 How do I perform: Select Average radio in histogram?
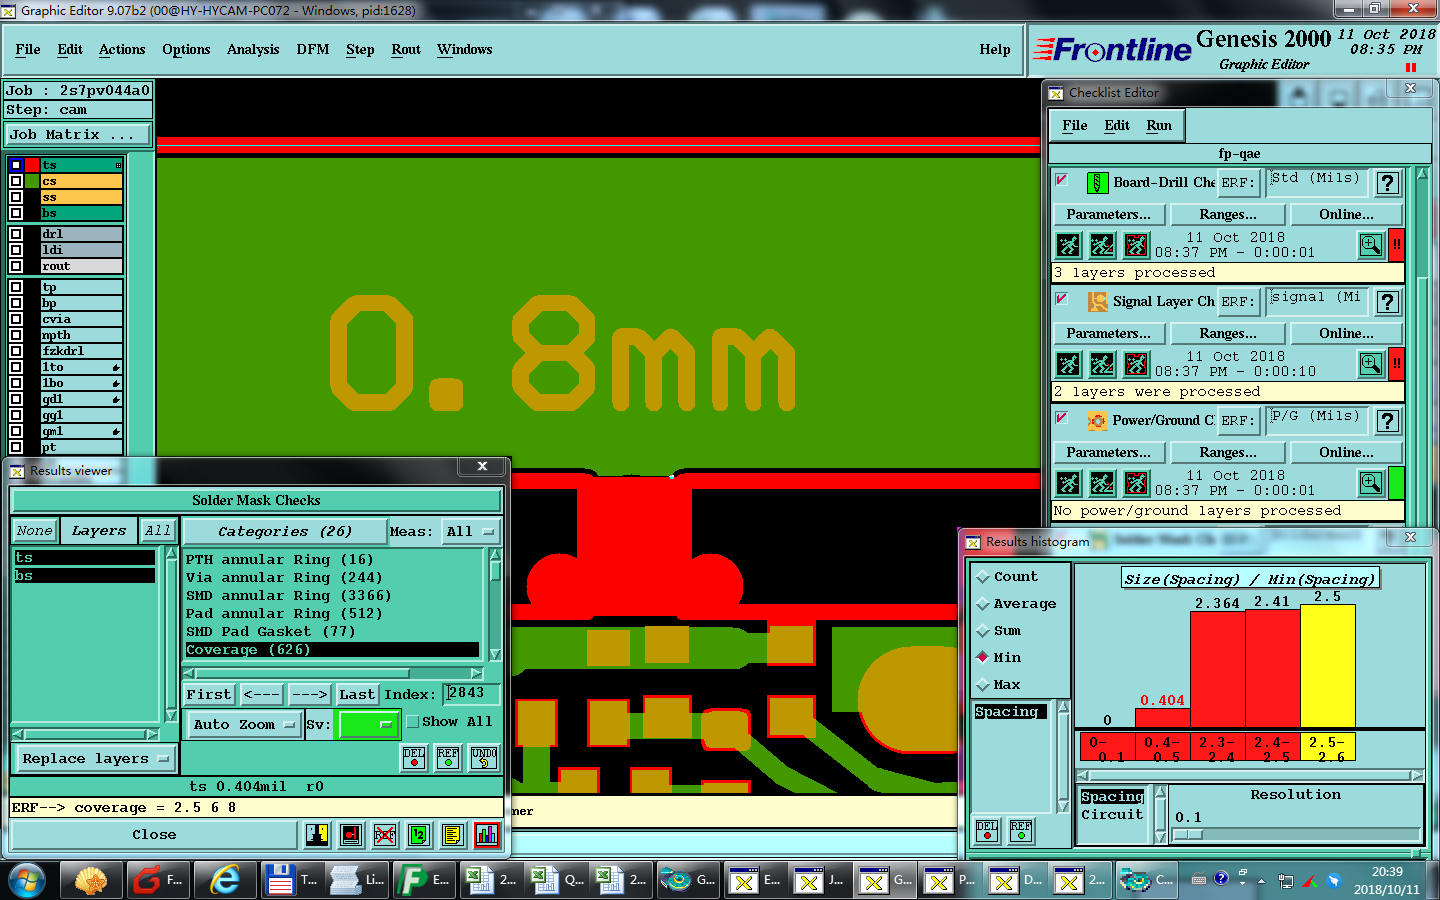(983, 604)
